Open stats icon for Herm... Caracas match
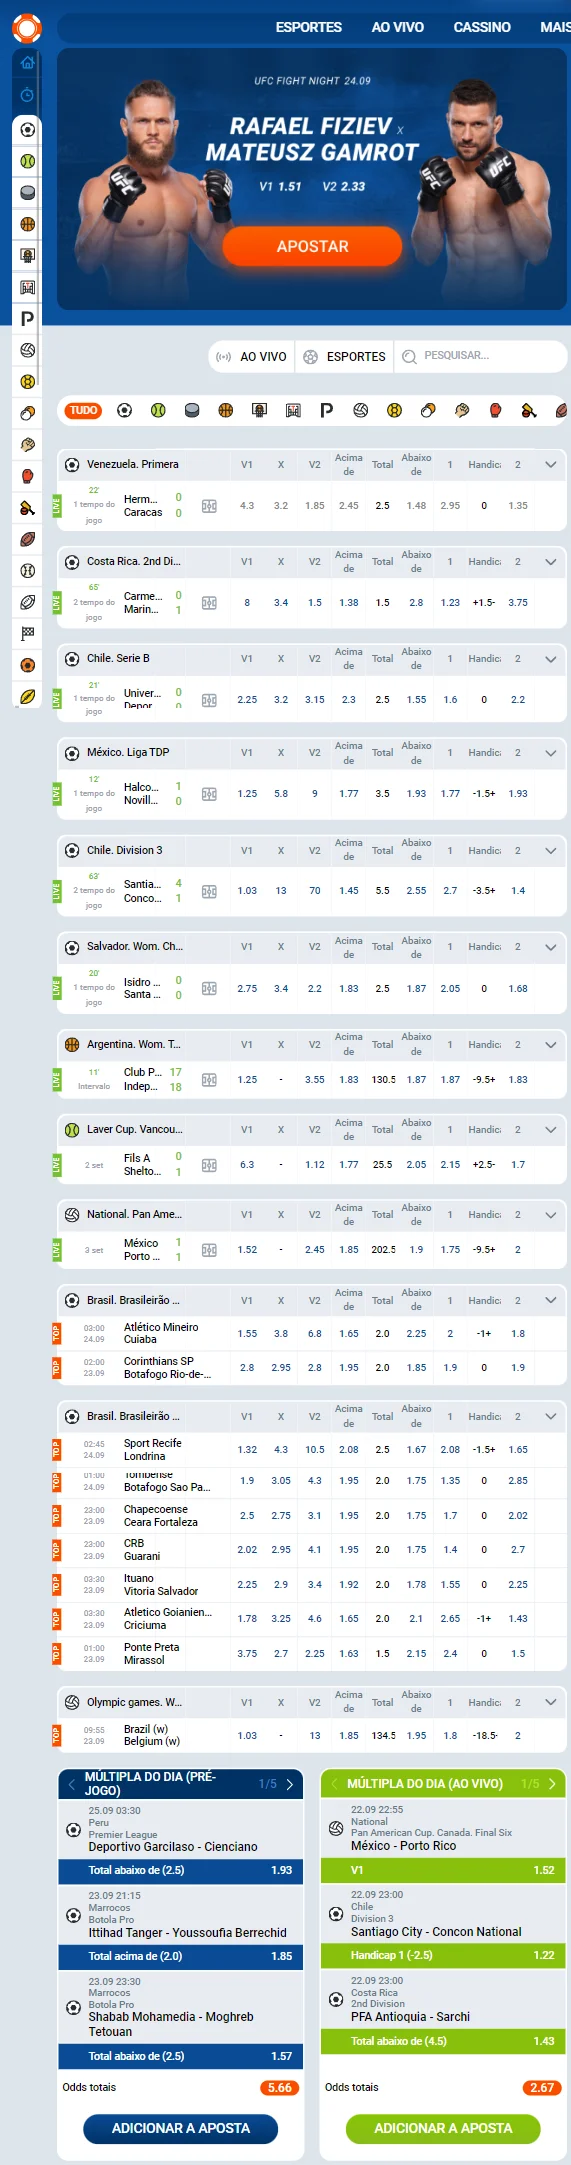 click(x=209, y=506)
